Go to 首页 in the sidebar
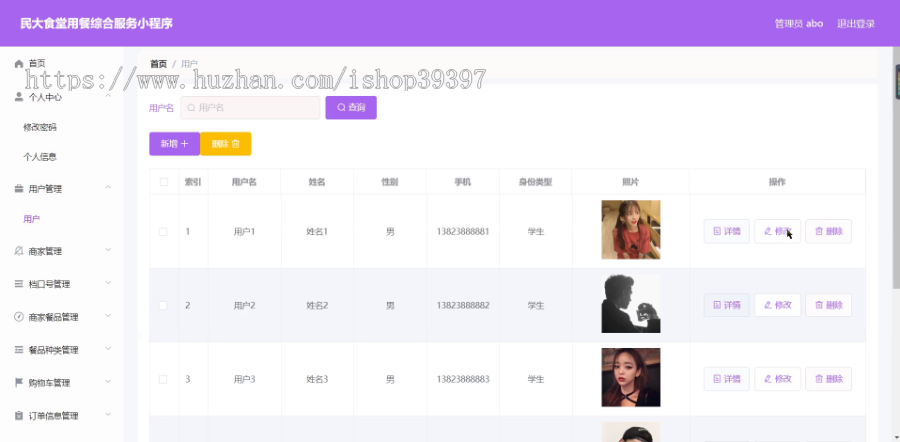Image resolution: width=900 pixels, height=442 pixels. pyautogui.click(x=37, y=64)
